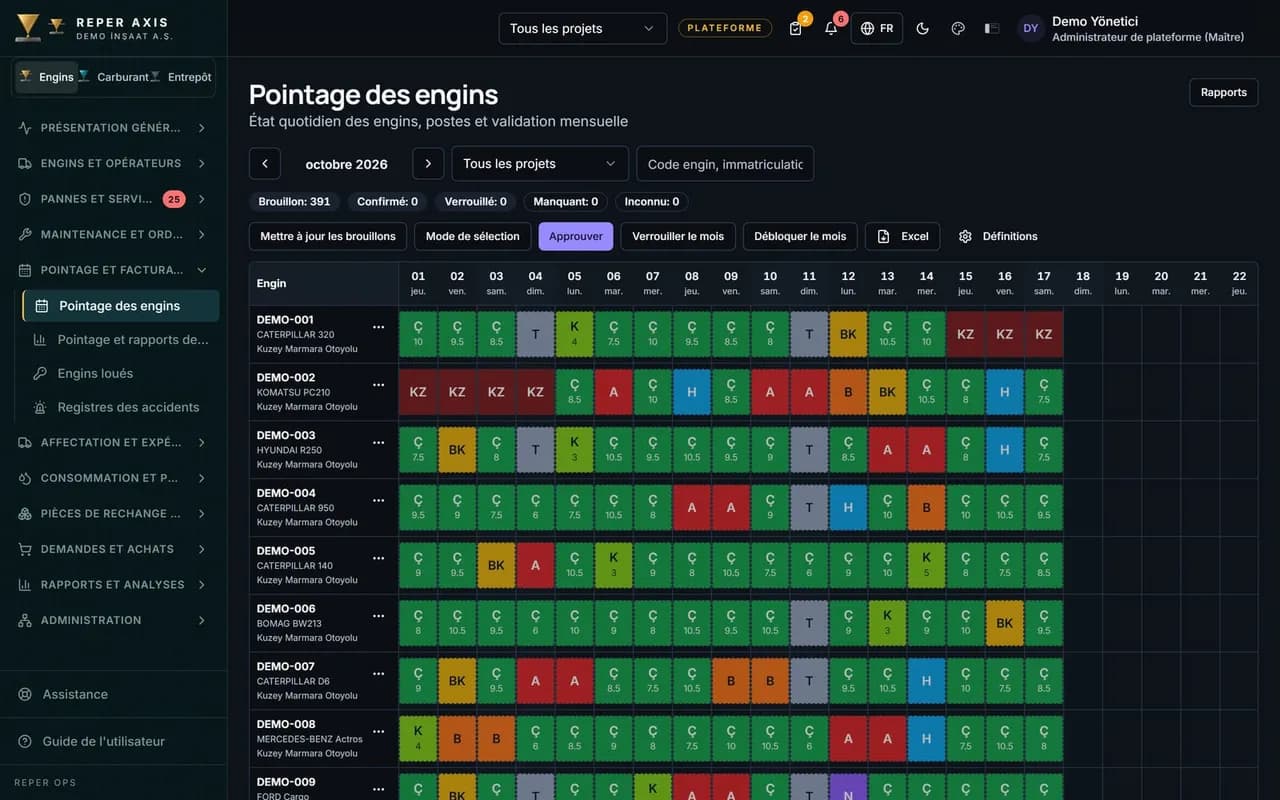This screenshot has width=1280, height=800.
Task: Click the Registres des accidents icon
Action: 40,407
